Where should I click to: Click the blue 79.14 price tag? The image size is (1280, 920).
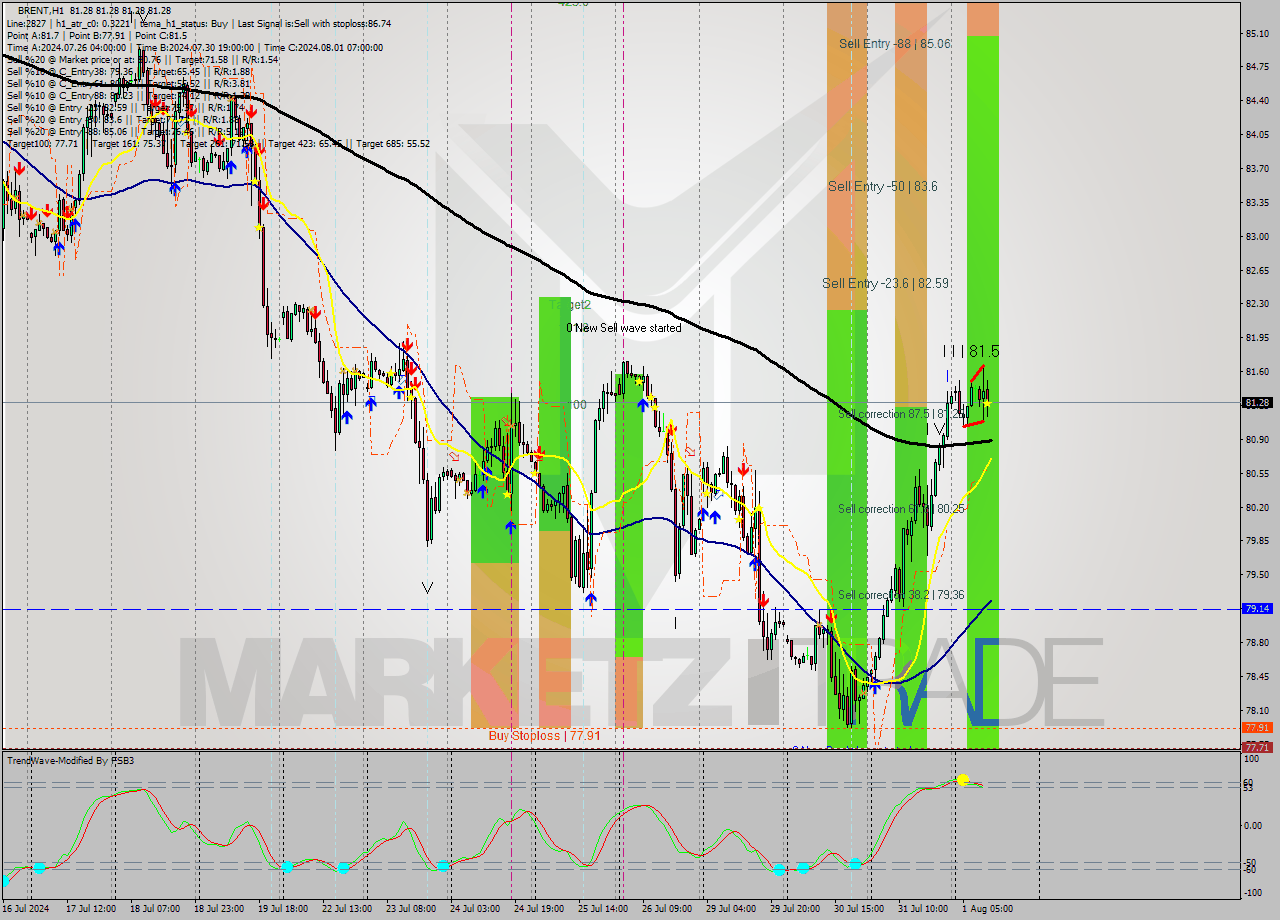tap(1257, 608)
